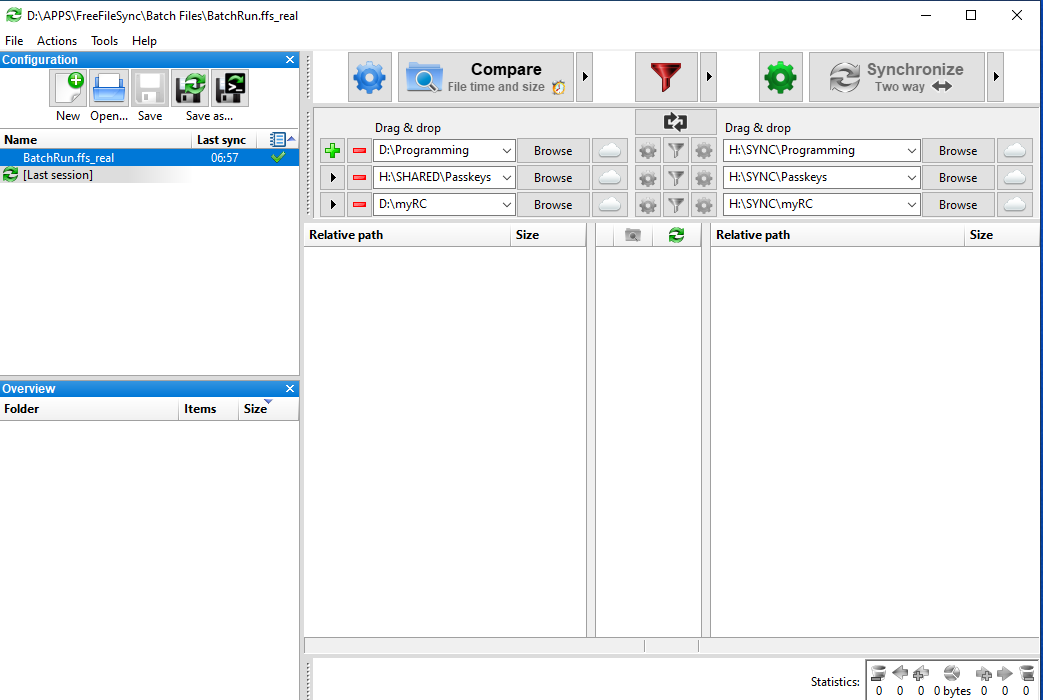Sort overview by Items column

(x=208, y=409)
